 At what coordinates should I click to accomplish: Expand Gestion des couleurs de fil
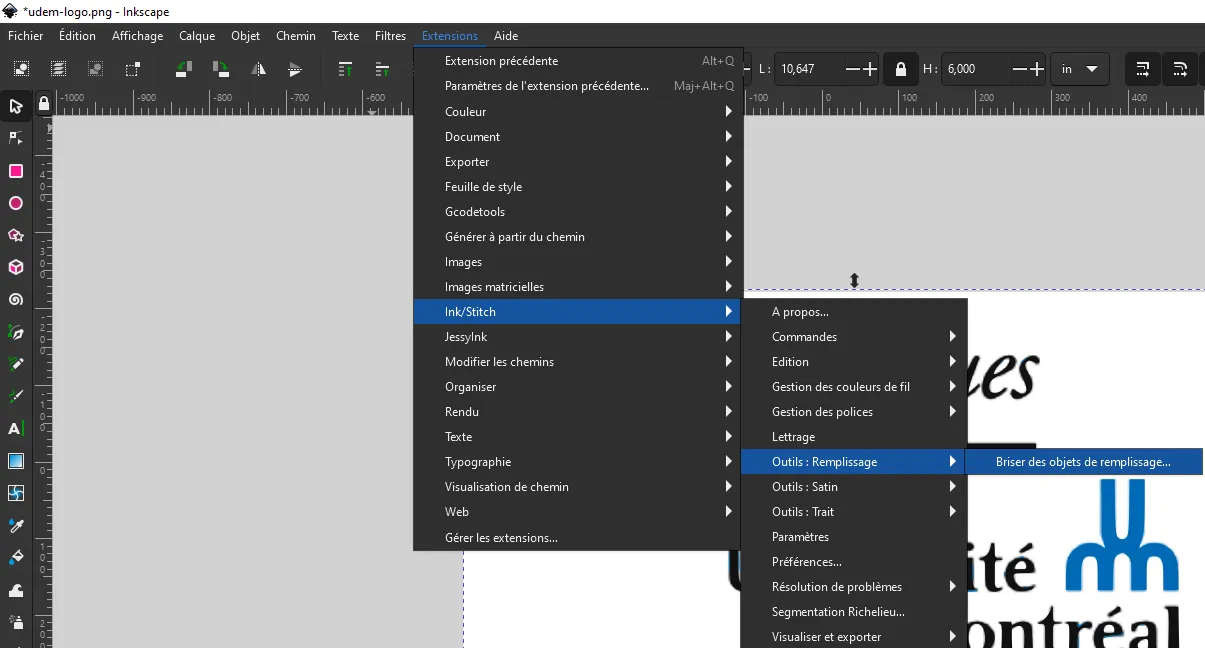[854, 387]
